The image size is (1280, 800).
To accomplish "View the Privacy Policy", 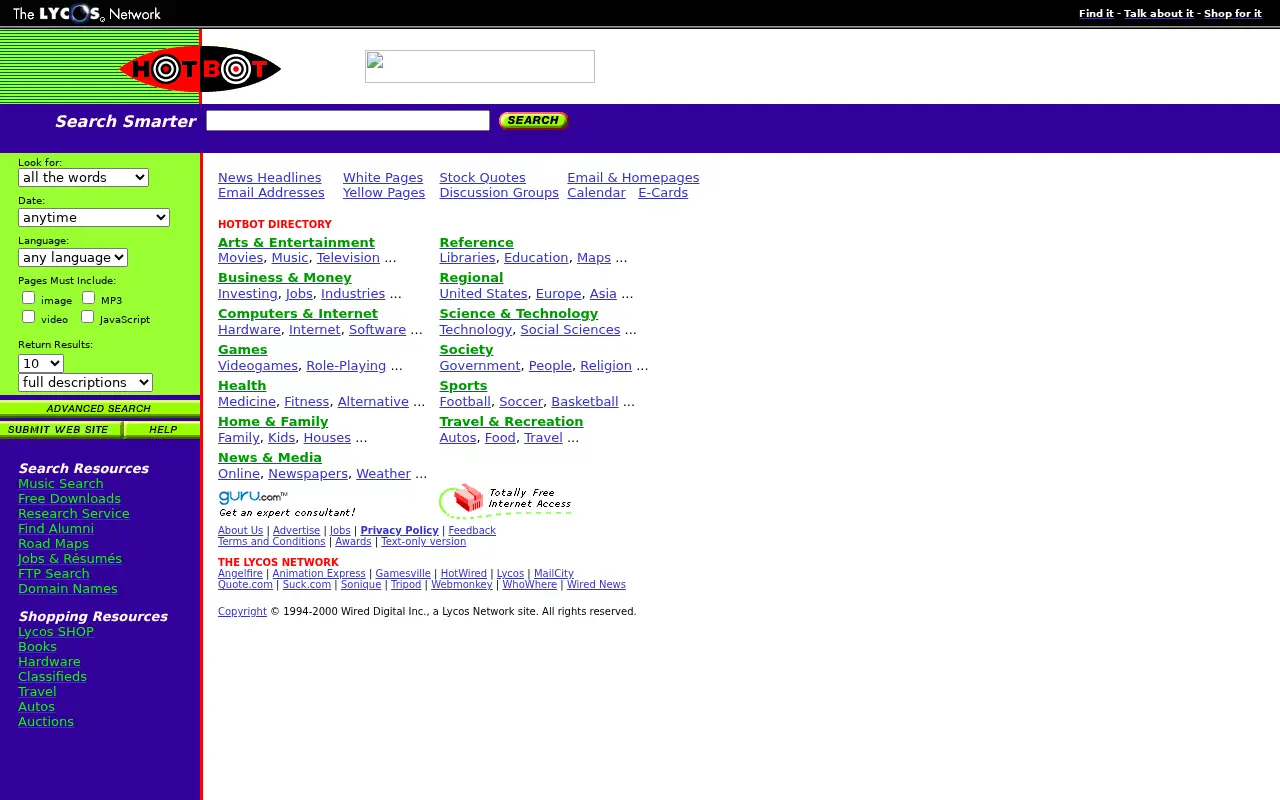I will (x=399, y=530).
